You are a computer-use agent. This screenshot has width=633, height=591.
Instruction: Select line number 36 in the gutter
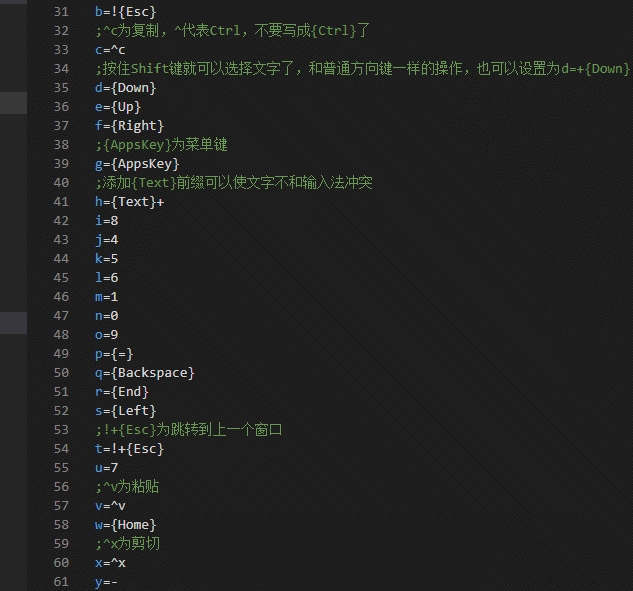(x=61, y=106)
